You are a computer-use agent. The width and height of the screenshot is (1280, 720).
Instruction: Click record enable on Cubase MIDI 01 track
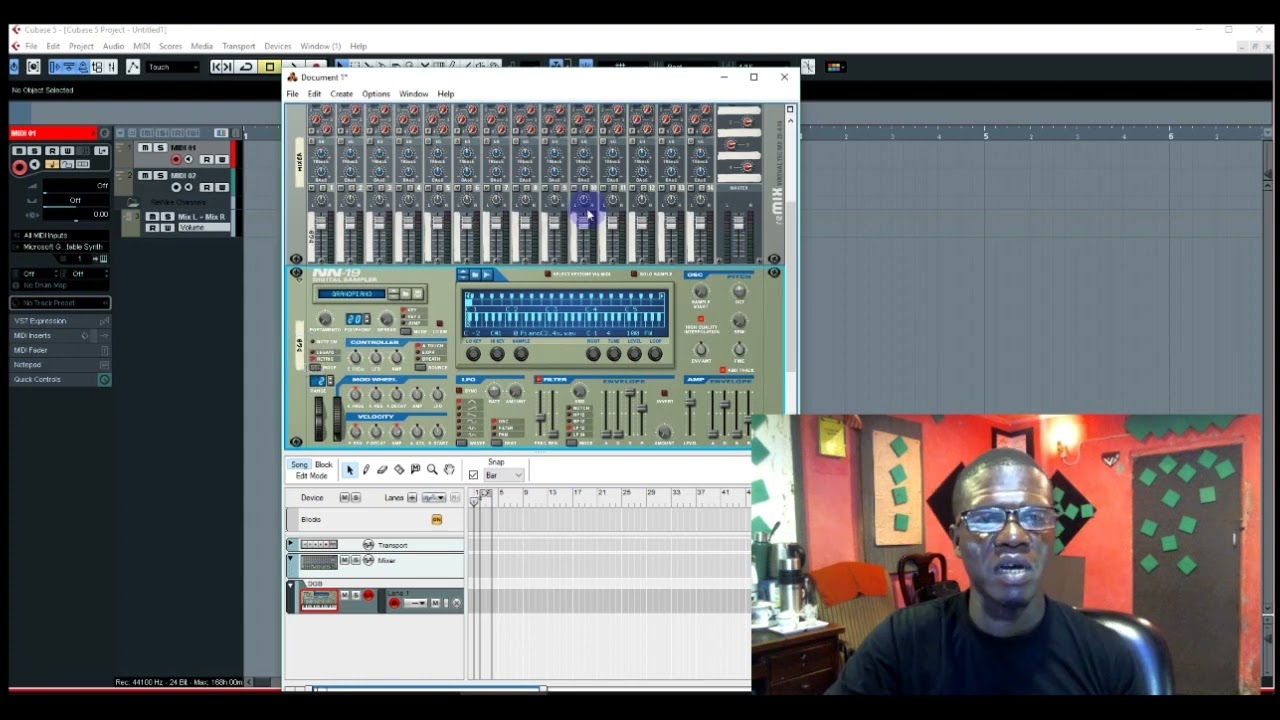tap(177, 160)
